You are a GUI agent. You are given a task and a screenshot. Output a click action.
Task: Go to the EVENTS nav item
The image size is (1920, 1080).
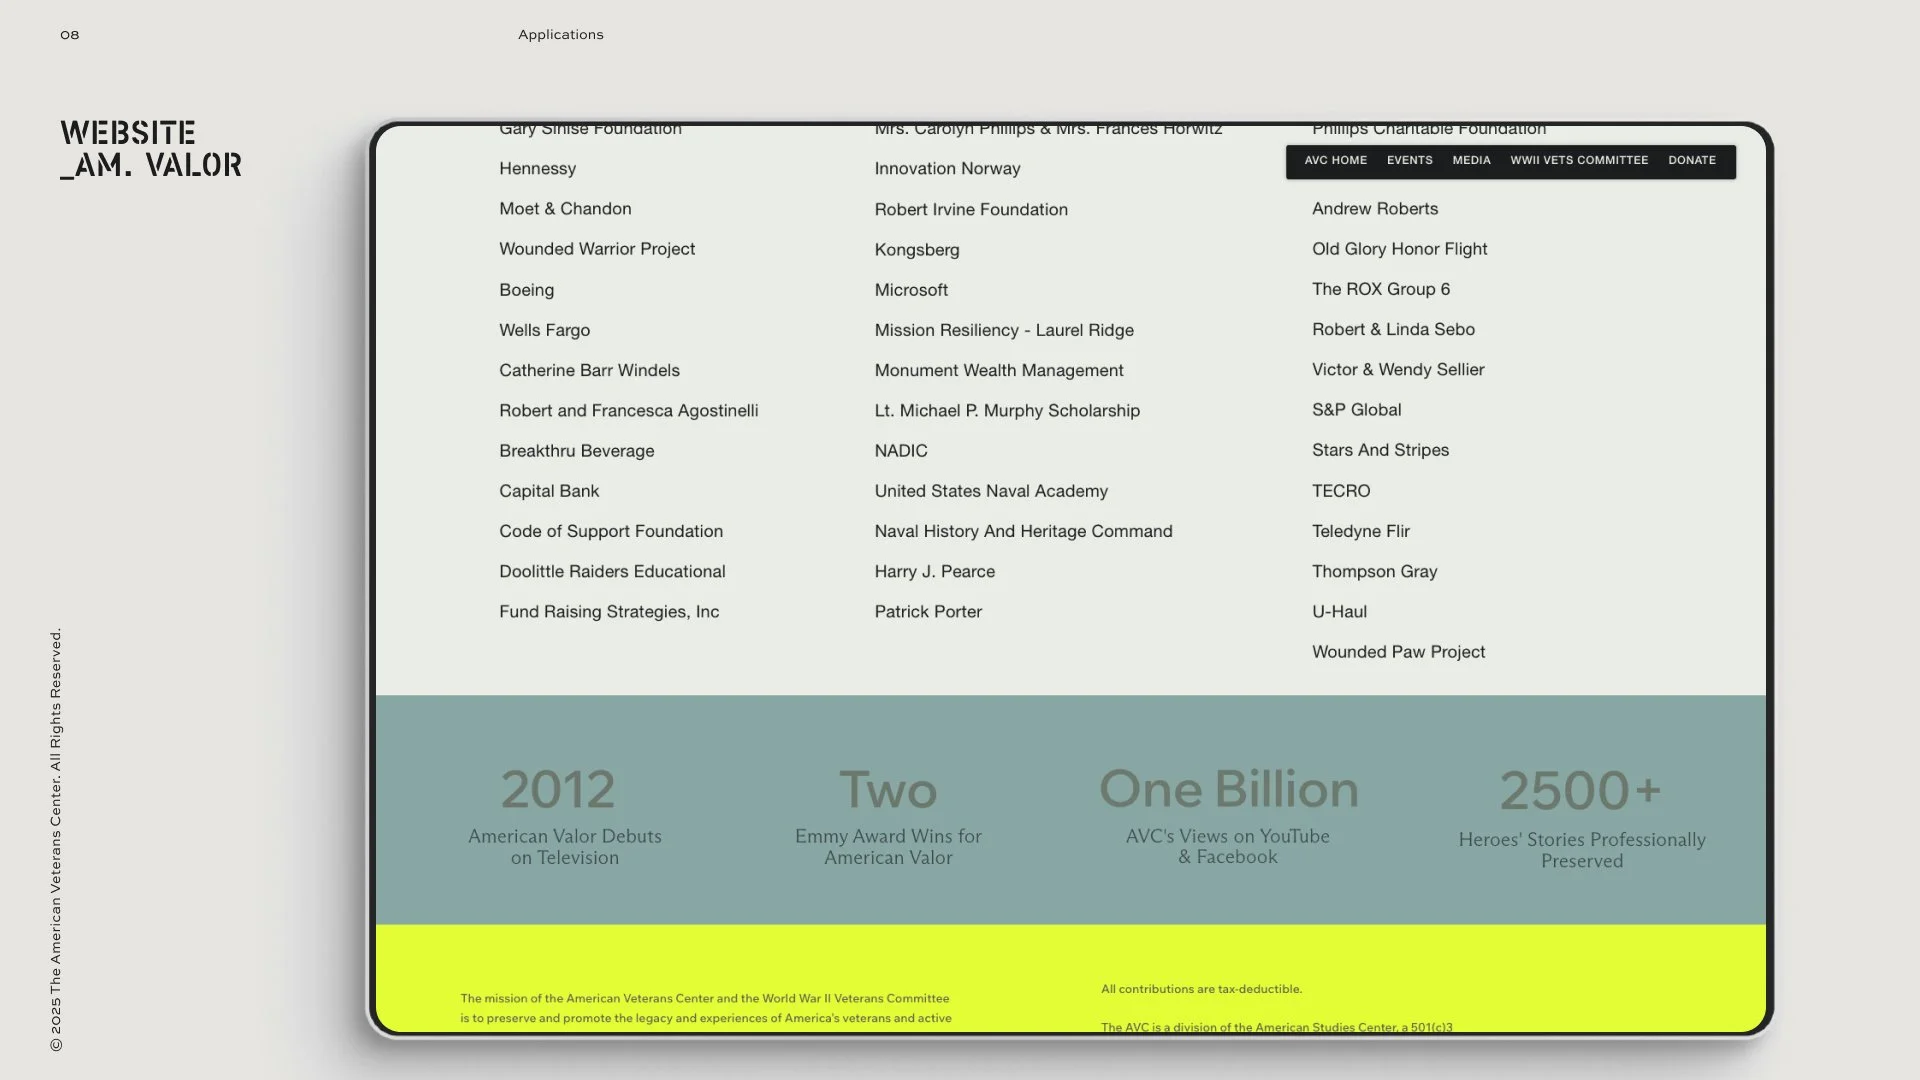coord(1409,160)
